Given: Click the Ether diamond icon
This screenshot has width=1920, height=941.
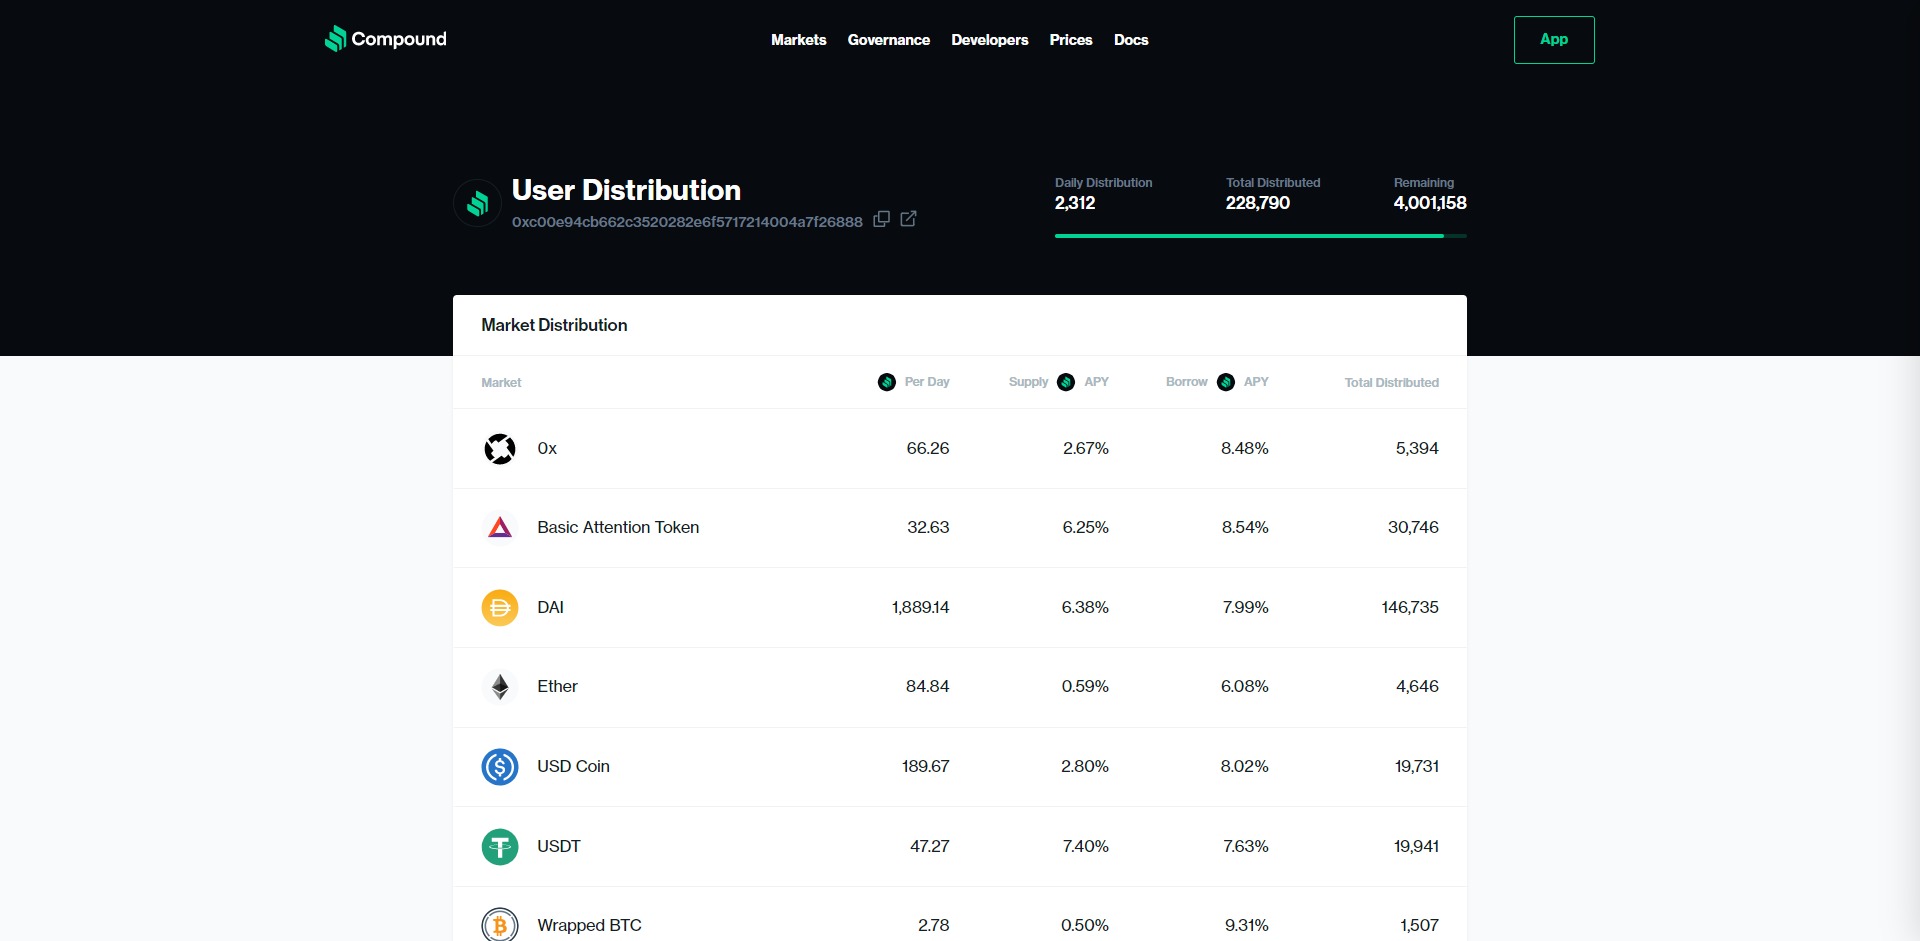Looking at the screenshot, I should 500,687.
